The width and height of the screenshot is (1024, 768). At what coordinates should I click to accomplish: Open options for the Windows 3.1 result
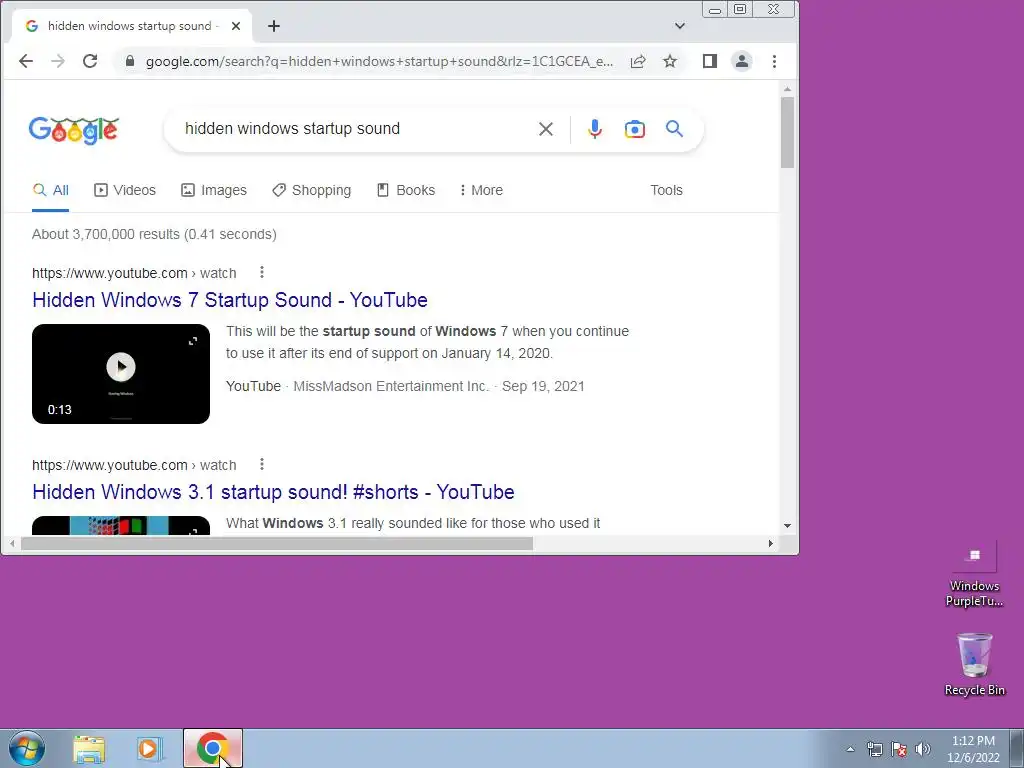(x=262, y=464)
